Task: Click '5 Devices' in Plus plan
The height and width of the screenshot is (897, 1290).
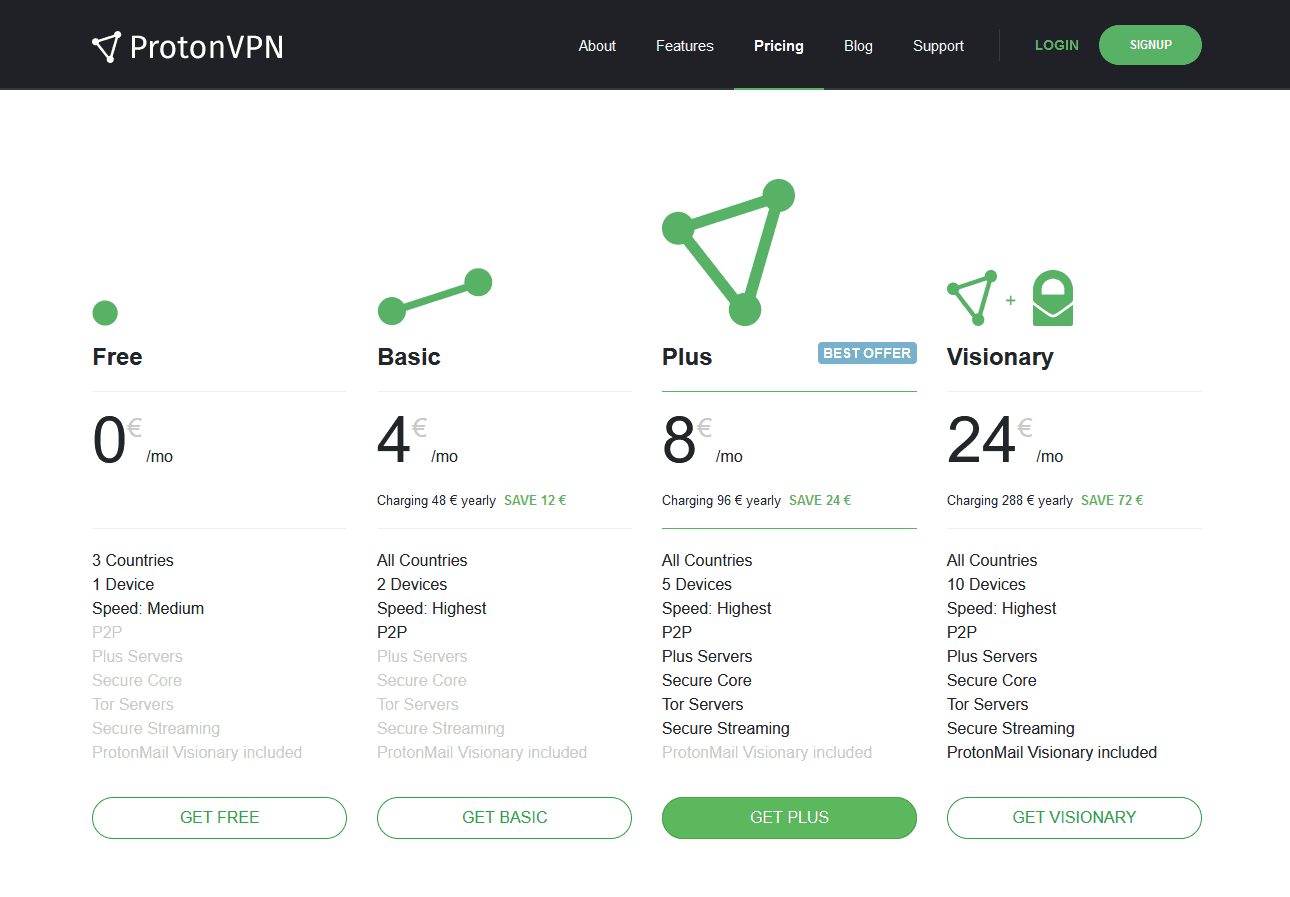Action: point(697,584)
